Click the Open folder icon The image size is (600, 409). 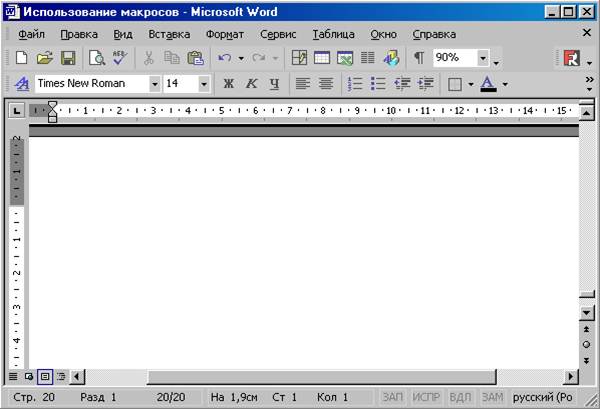45,59
